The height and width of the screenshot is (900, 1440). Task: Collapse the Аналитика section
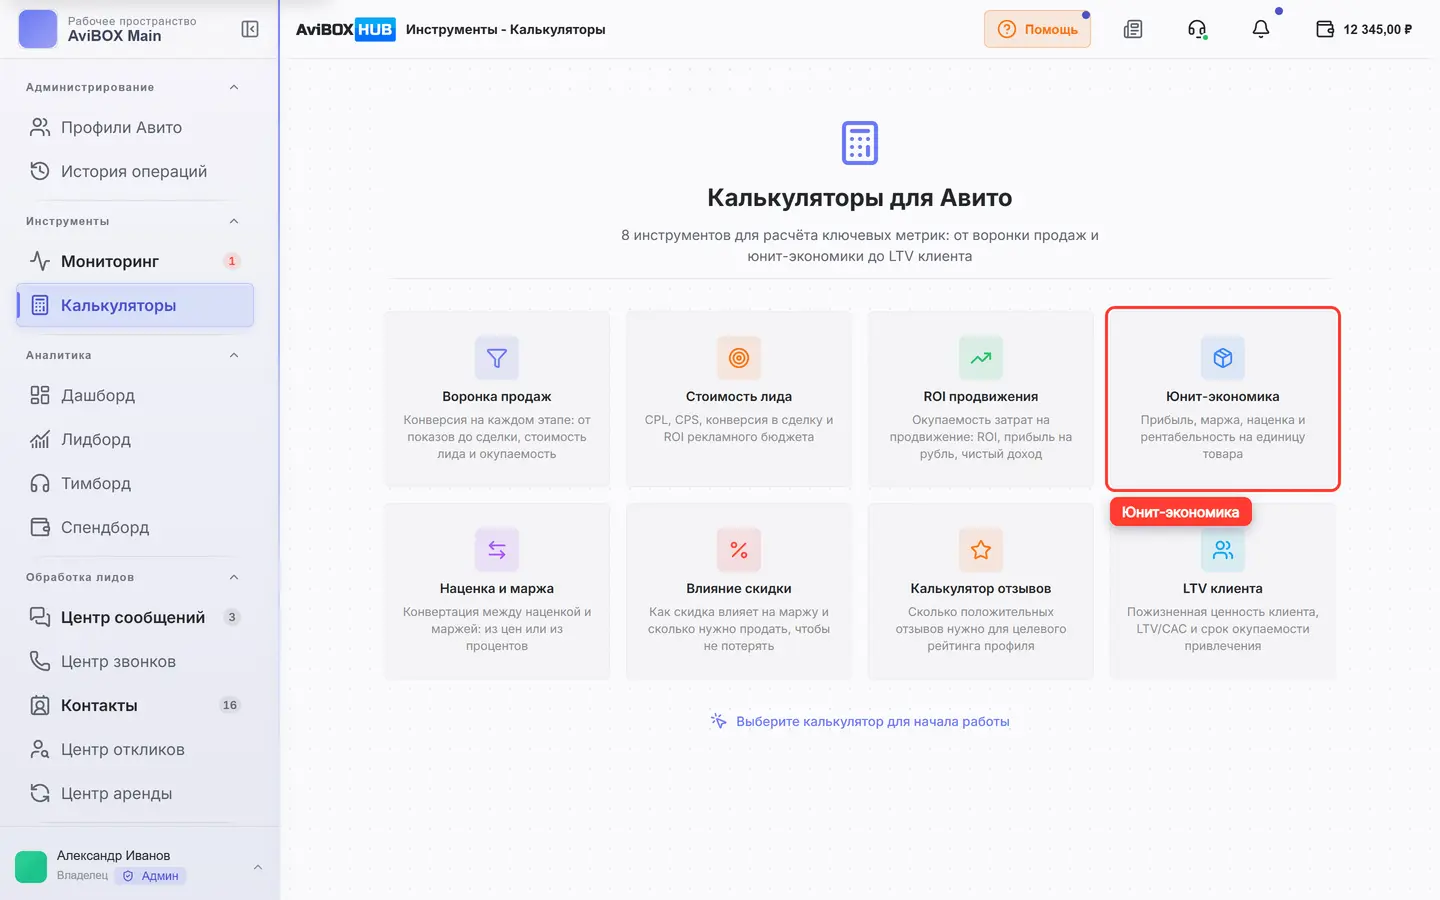[x=234, y=355]
